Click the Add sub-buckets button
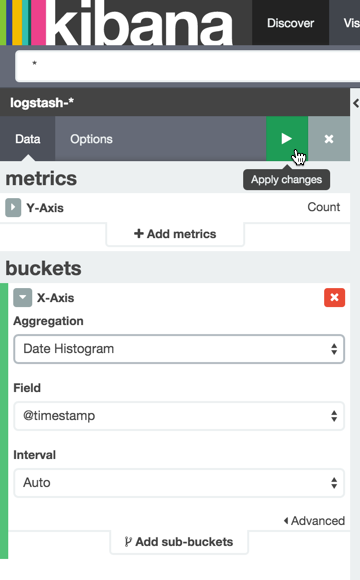This screenshot has height=580, width=360. (x=179, y=542)
